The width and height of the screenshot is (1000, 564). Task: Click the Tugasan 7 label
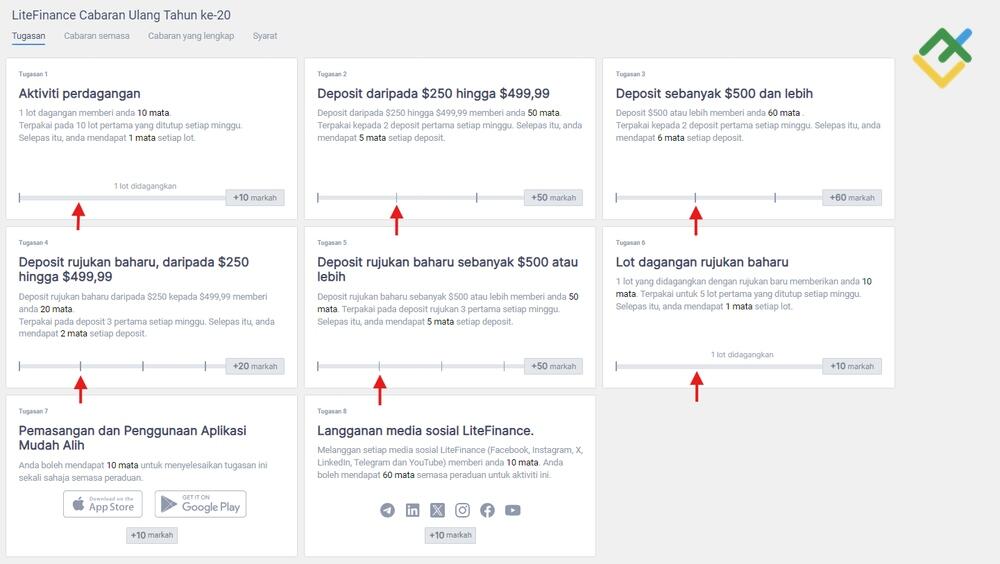point(33,411)
